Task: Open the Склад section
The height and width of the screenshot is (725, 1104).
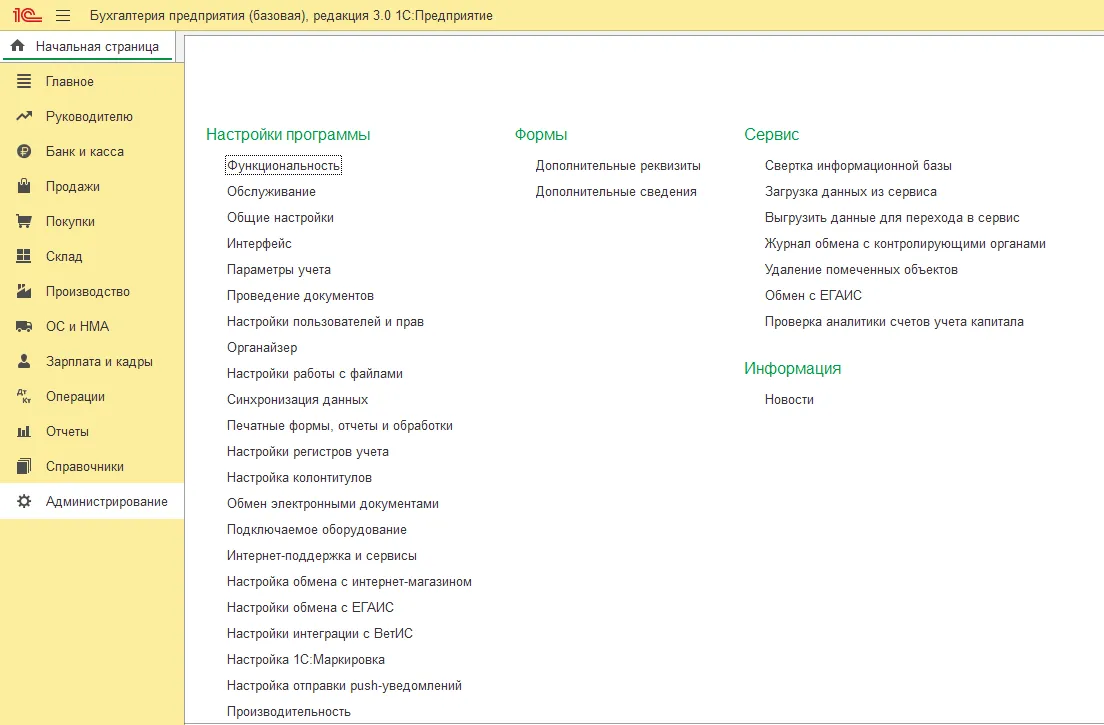Action: pos(64,256)
